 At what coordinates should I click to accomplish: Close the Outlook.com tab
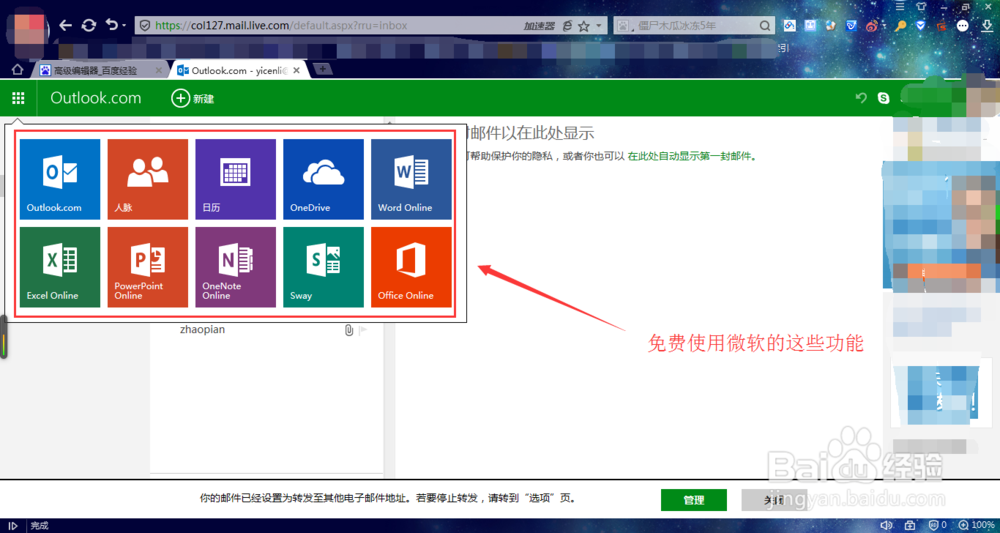(x=296, y=71)
